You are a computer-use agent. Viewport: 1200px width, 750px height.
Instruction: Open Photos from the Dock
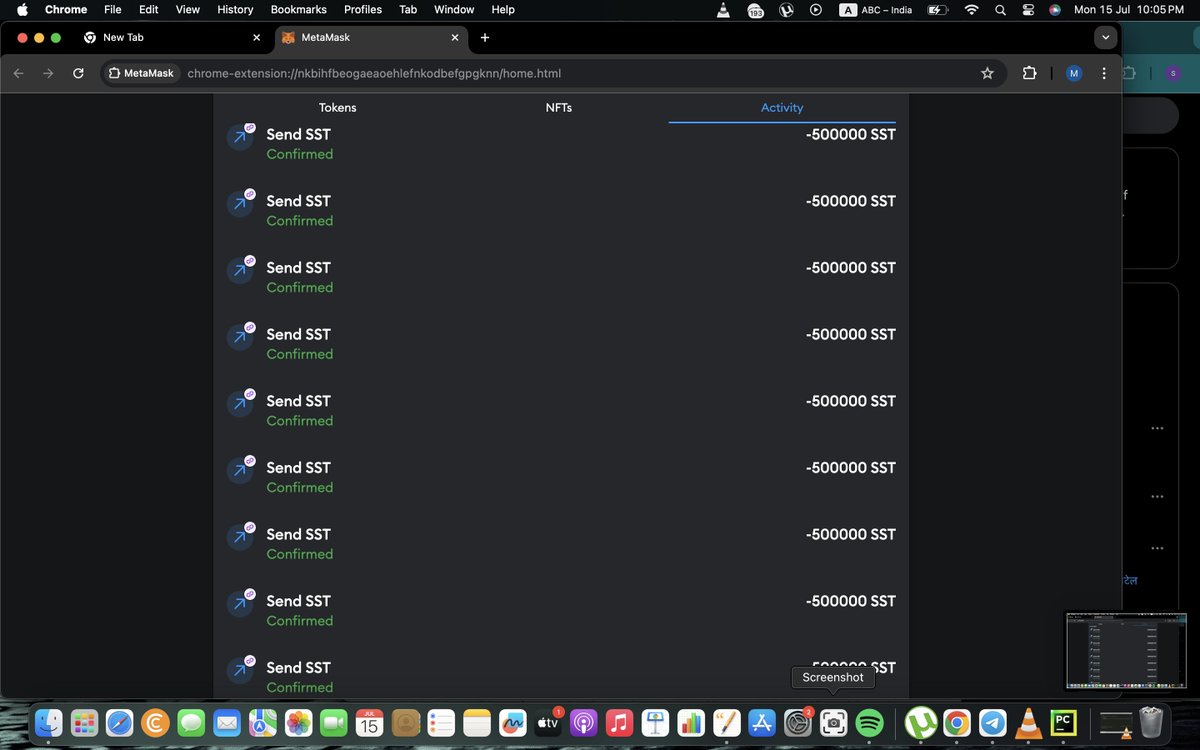coord(298,722)
